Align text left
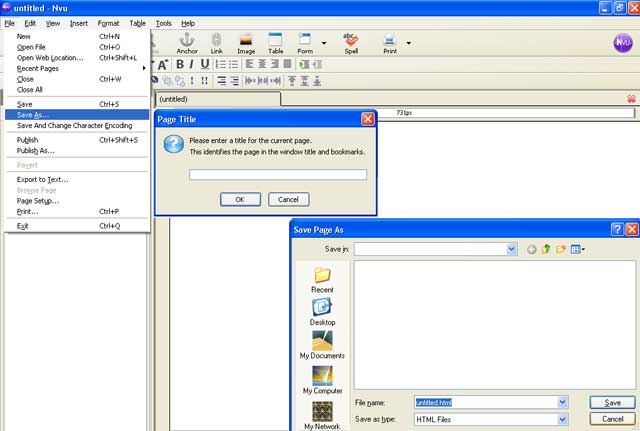 pos(249,64)
